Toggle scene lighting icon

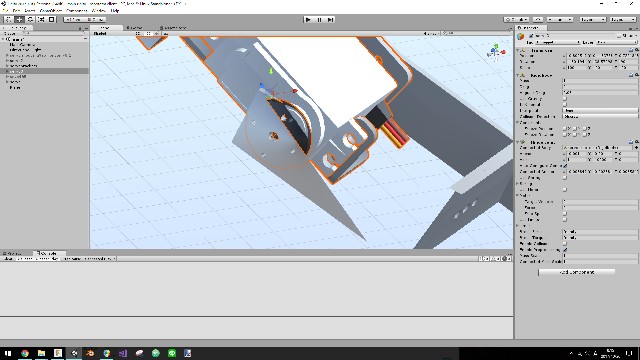(x=148, y=33)
